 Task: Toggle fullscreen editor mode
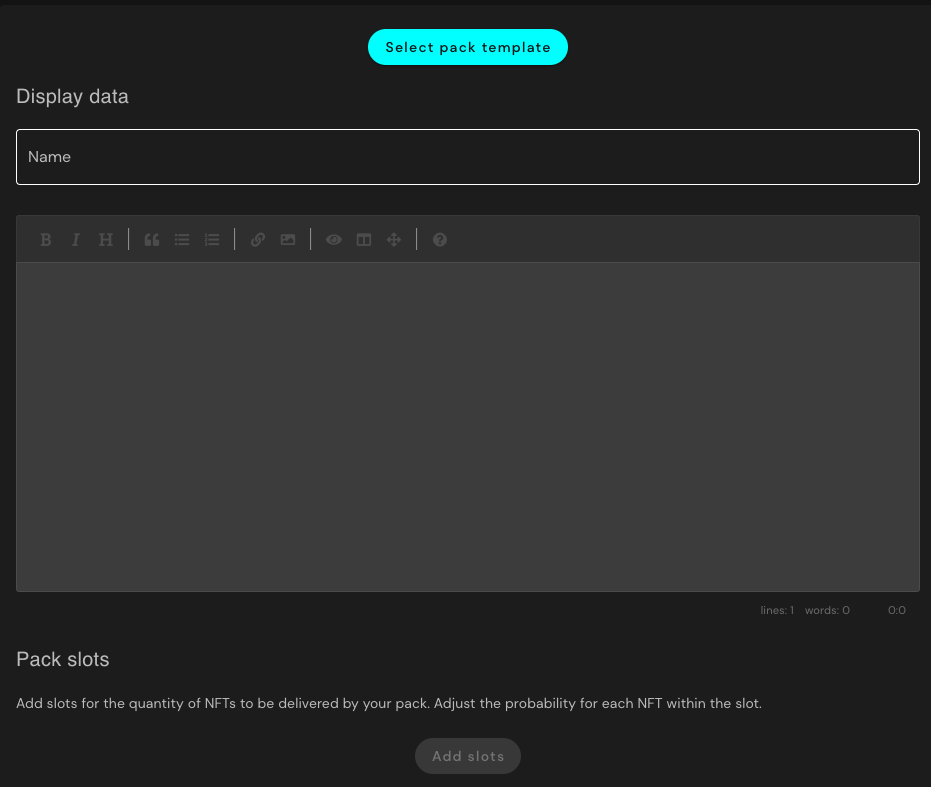point(394,240)
